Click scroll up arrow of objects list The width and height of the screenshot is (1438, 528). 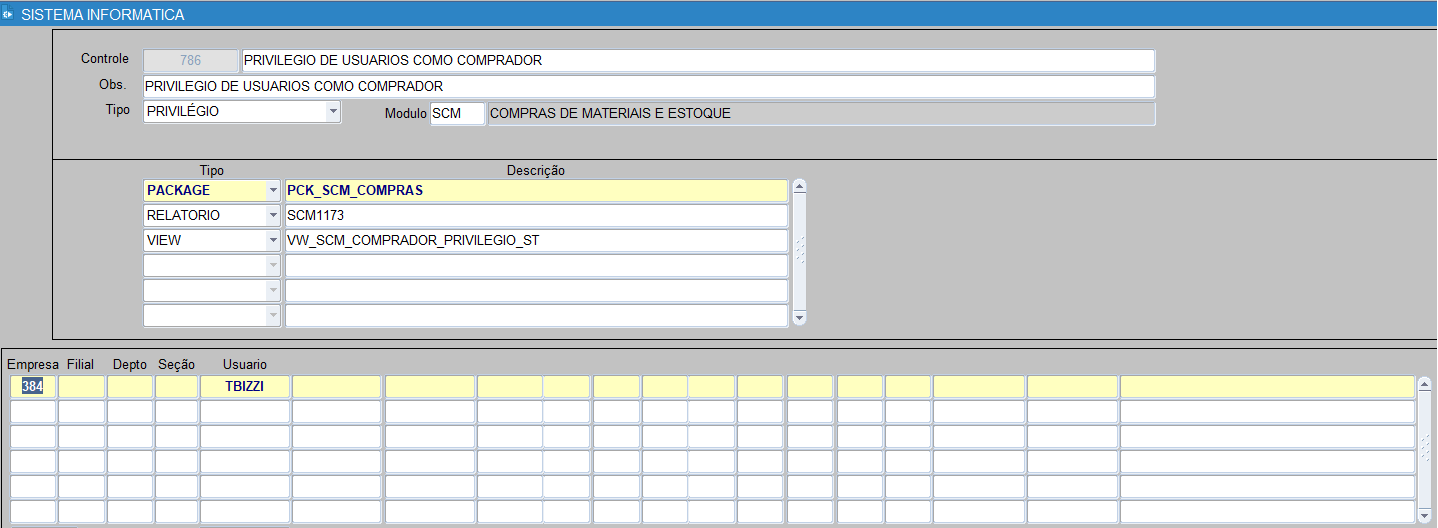pyautogui.click(x=799, y=187)
